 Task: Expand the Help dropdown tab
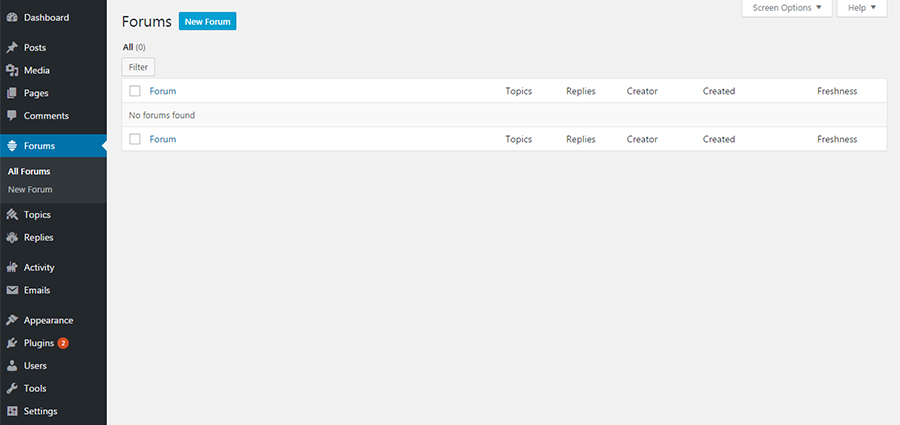[x=862, y=8]
